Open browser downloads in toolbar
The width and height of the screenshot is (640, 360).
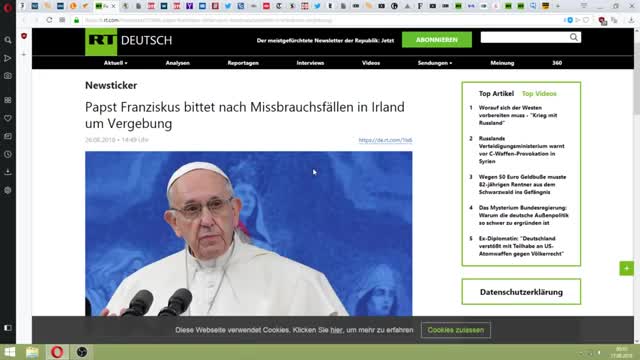pos(631,20)
